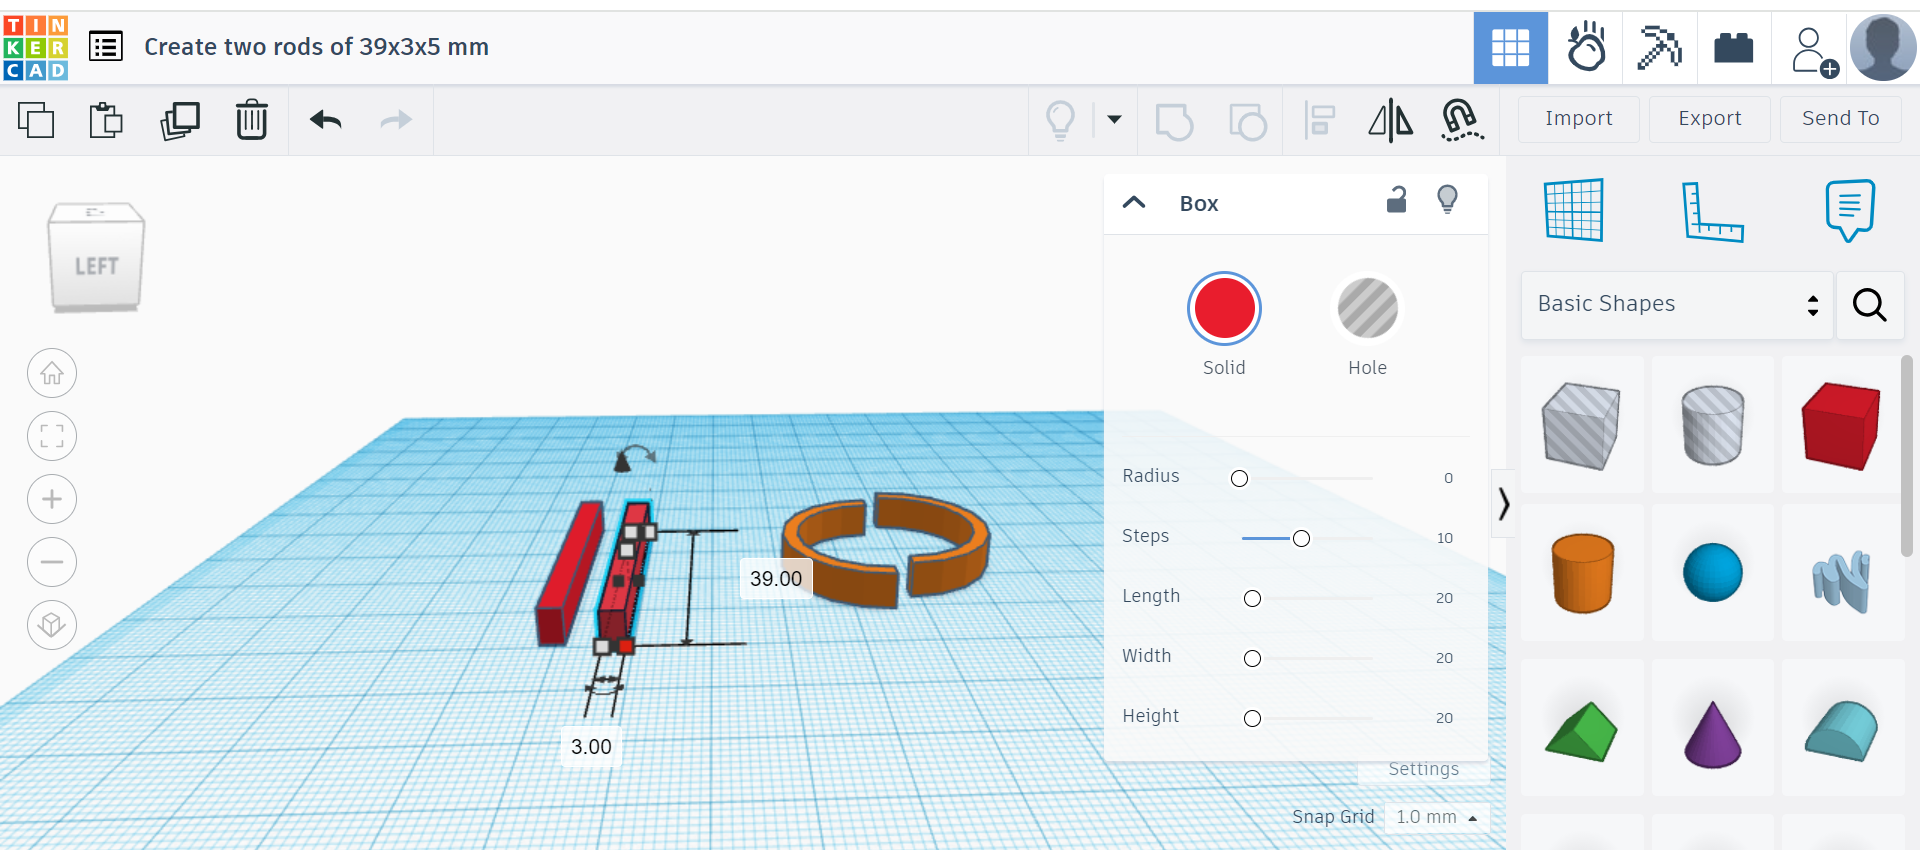
Task: Click the Paste tool icon
Action: [106, 120]
